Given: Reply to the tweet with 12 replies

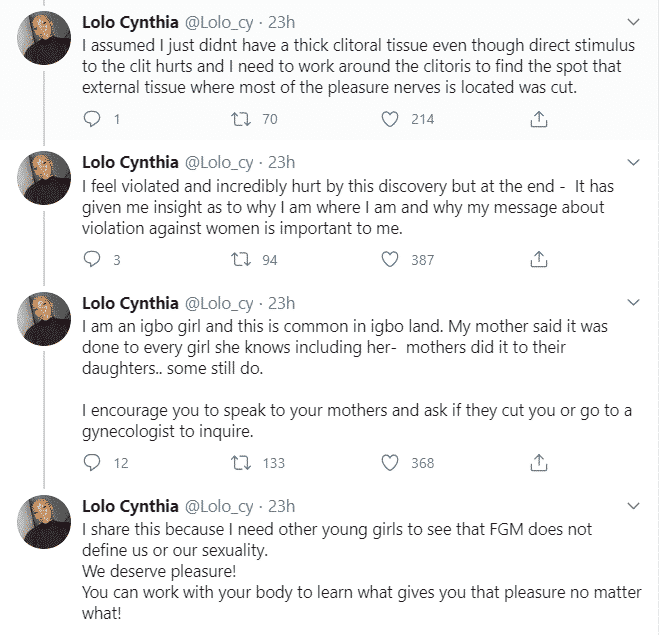Looking at the screenshot, I should tap(93, 462).
